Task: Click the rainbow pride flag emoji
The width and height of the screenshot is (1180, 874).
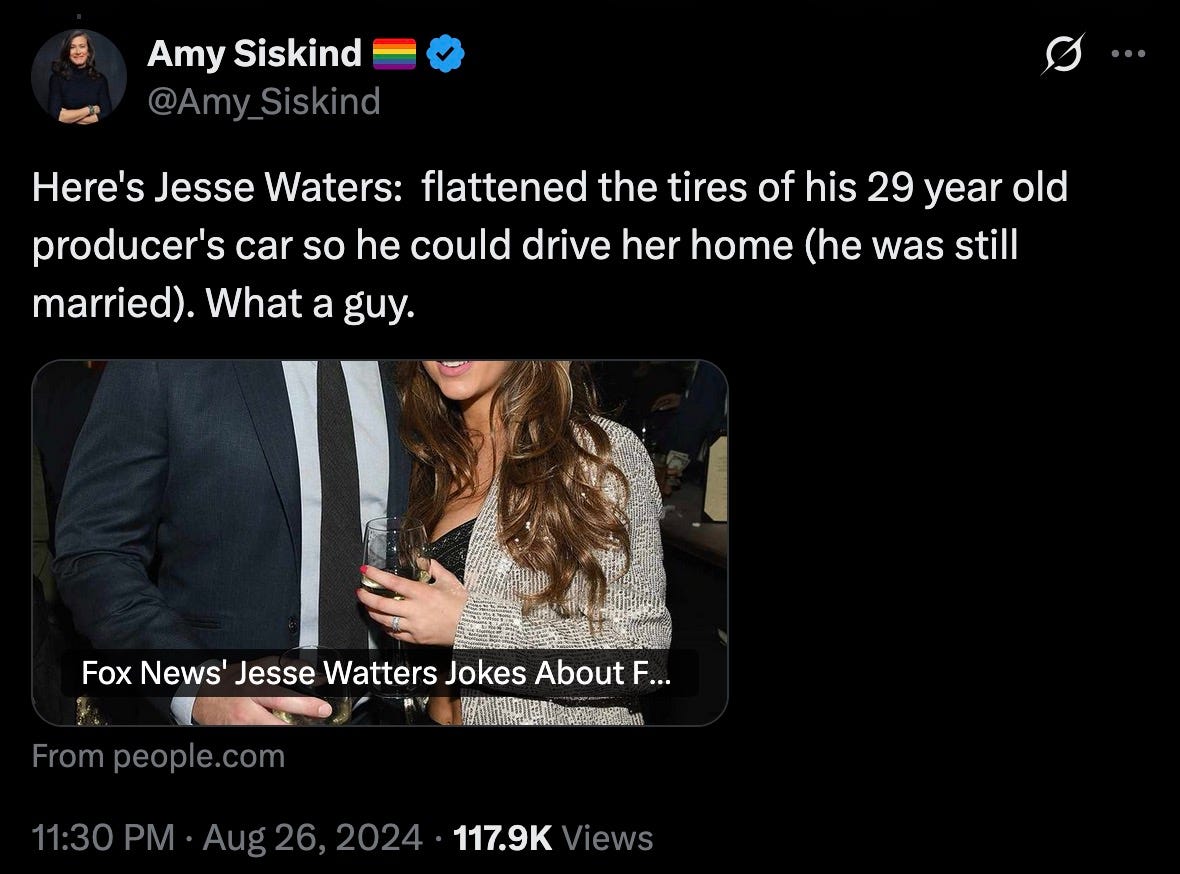Action: pyautogui.click(x=394, y=54)
